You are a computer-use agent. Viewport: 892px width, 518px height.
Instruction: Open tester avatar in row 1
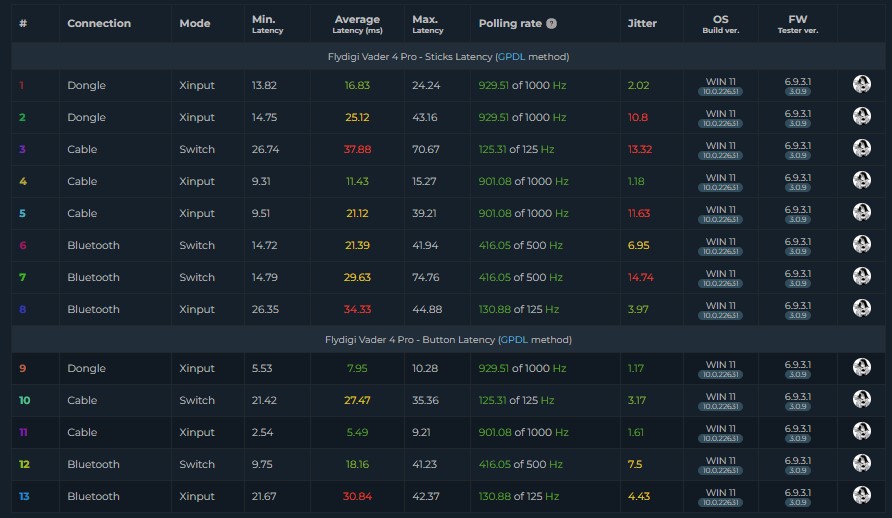pyautogui.click(x=862, y=84)
